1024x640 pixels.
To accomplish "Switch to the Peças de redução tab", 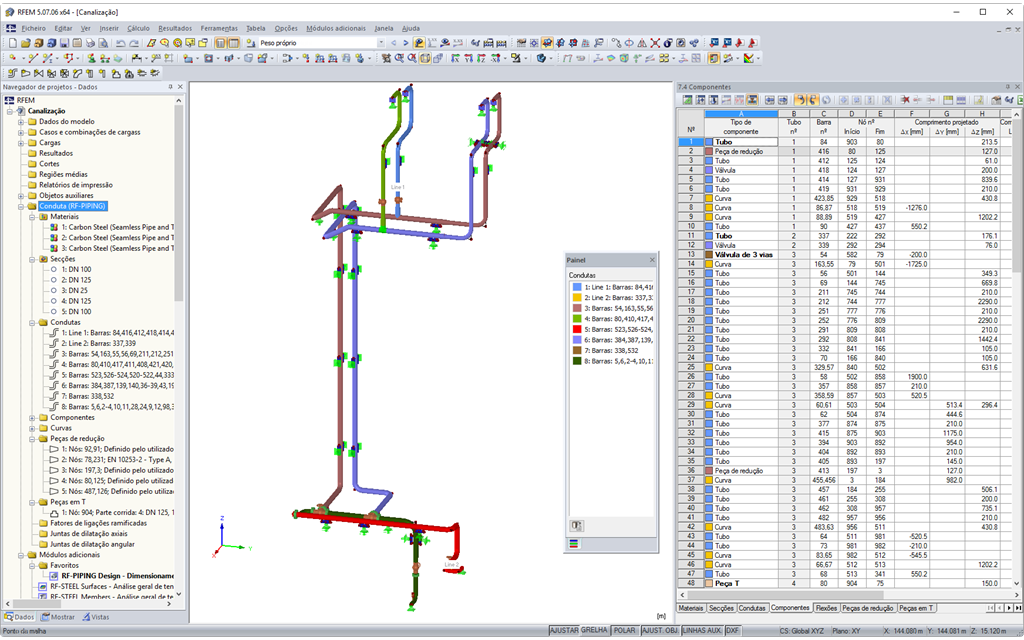I will (x=867, y=608).
